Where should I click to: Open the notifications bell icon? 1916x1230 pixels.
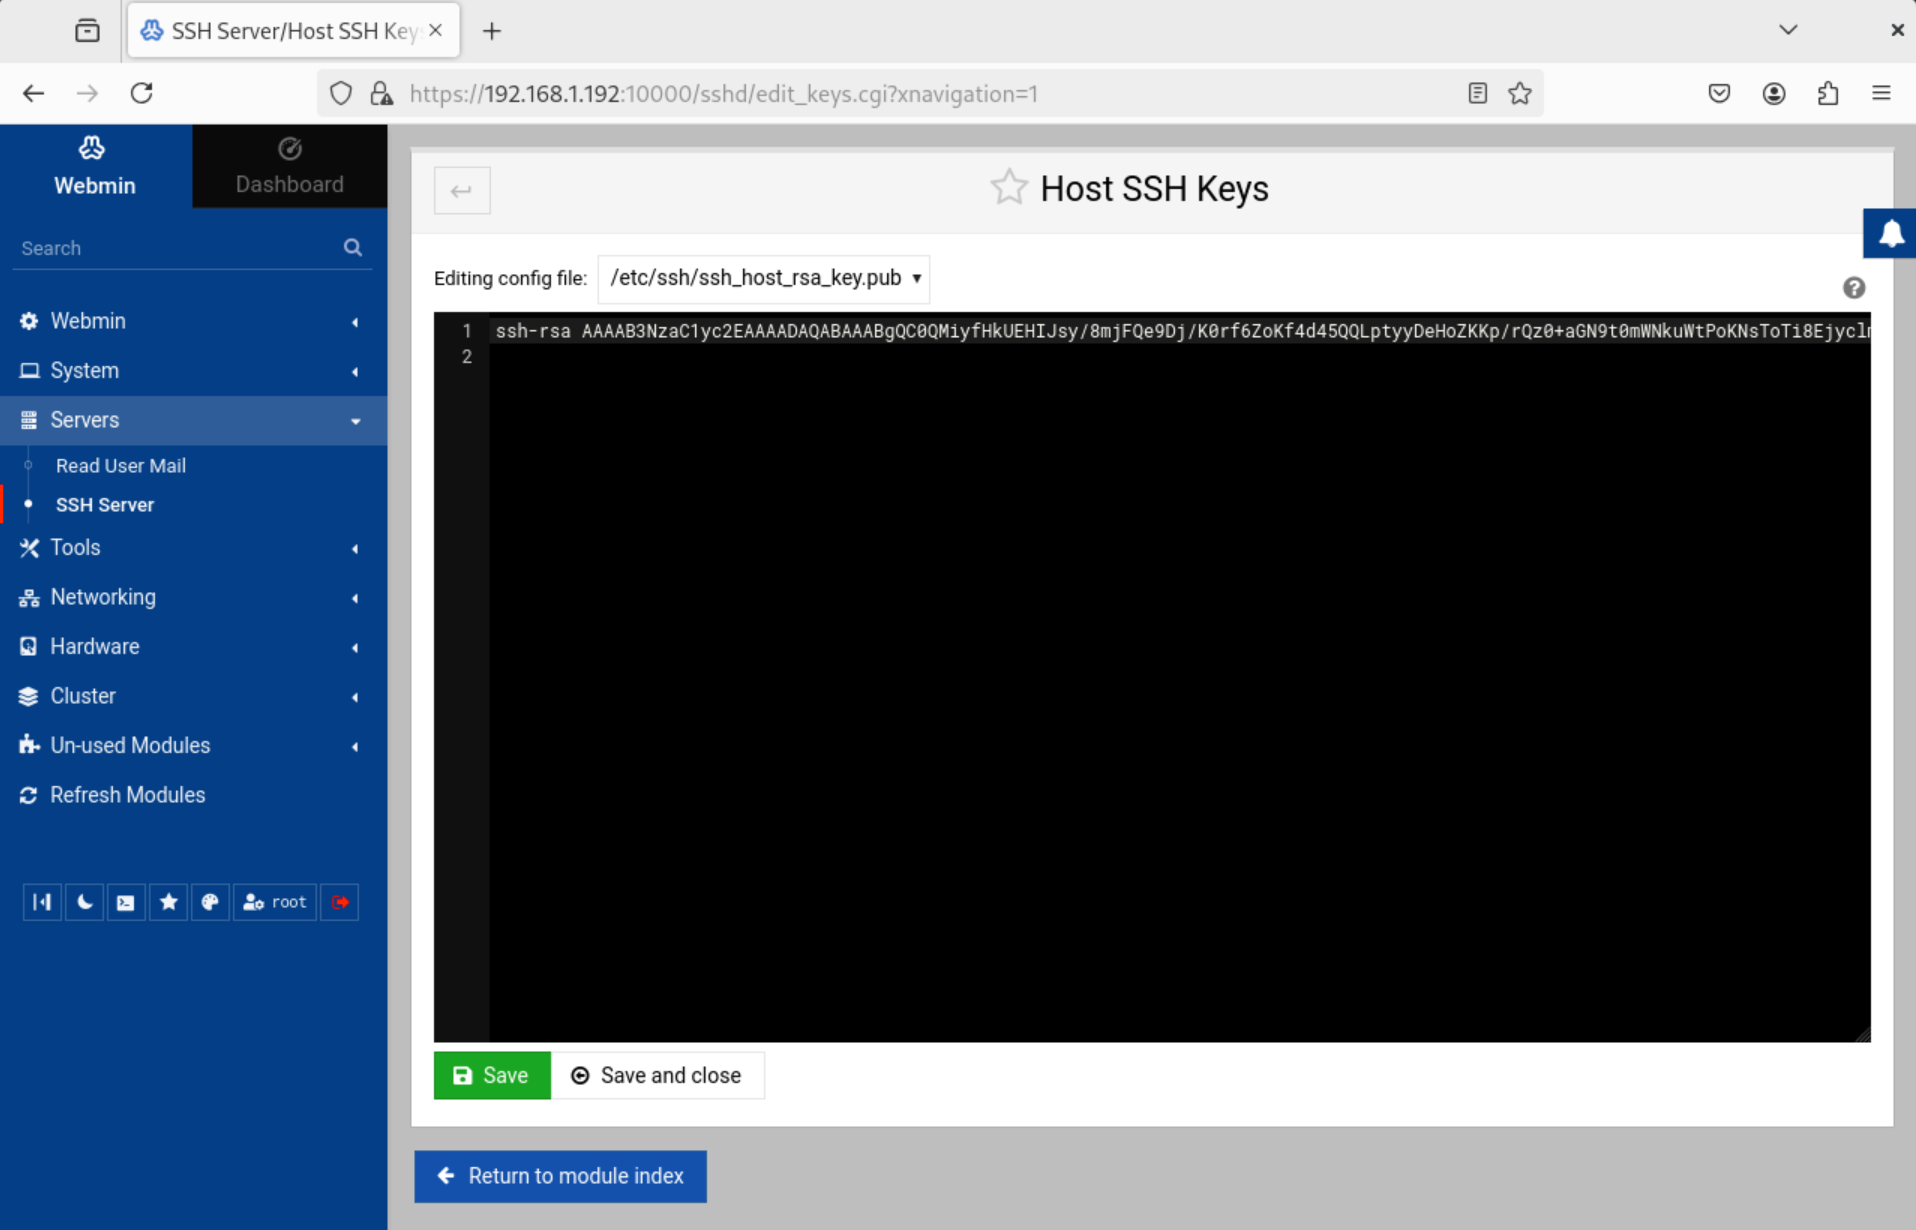[1891, 233]
